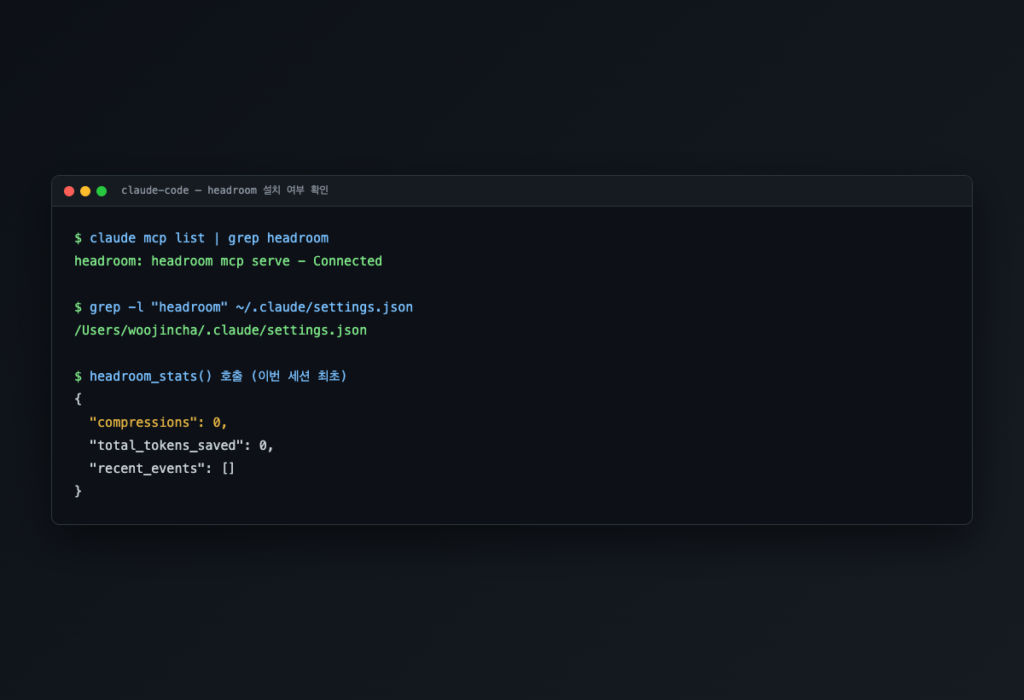The image size is (1024, 700).
Task: Click the red close window dot
Action: click(x=69, y=191)
